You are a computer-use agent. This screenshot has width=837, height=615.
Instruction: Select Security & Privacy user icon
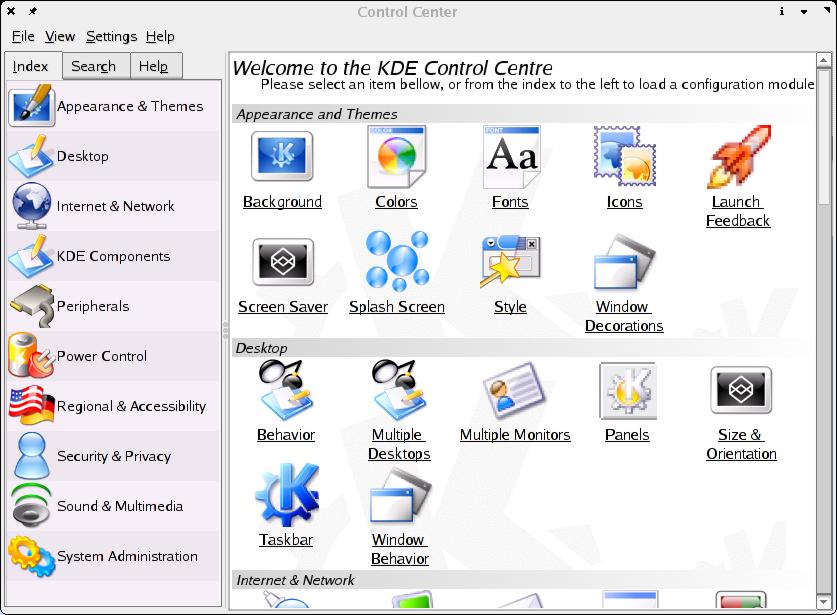pyautogui.click(x=32, y=456)
